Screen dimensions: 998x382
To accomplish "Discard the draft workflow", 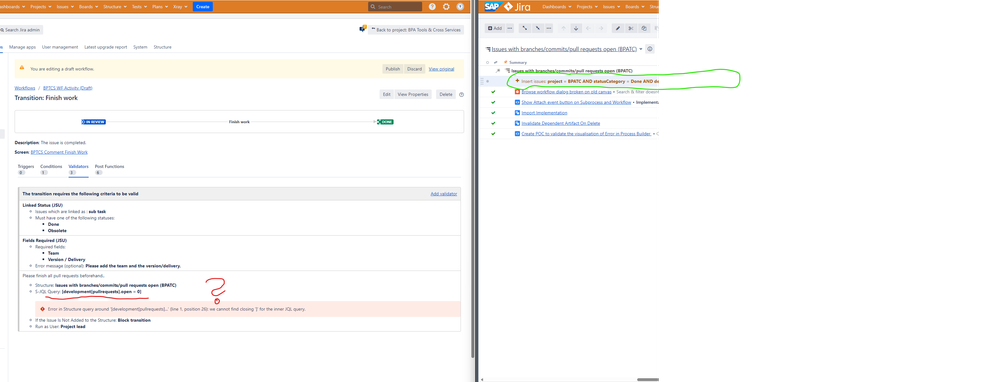I will (x=414, y=69).
